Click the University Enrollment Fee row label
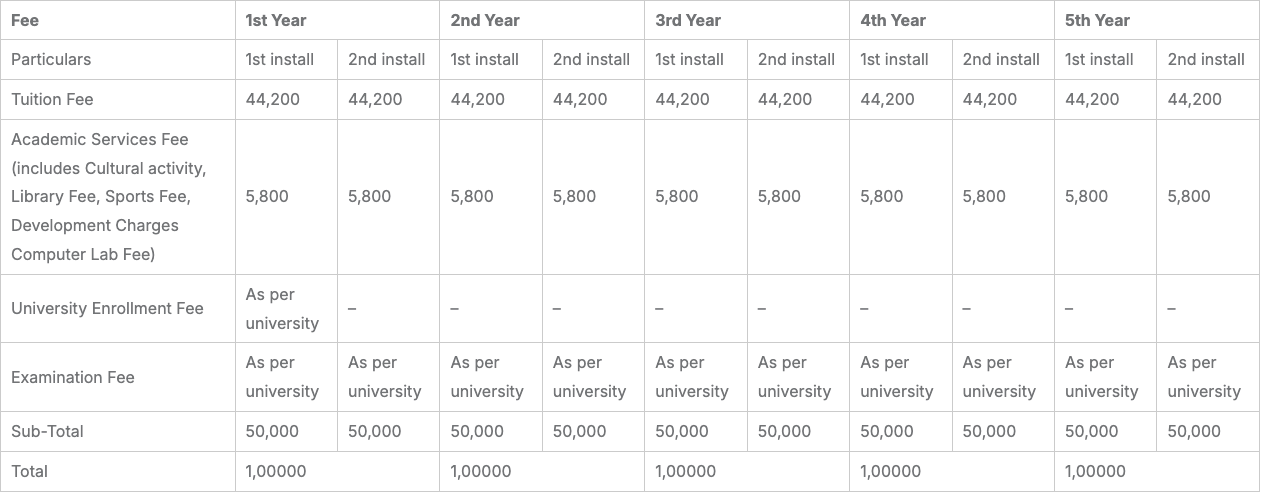The height and width of the screenshot is (492, 1261). [x=107, y=308]
